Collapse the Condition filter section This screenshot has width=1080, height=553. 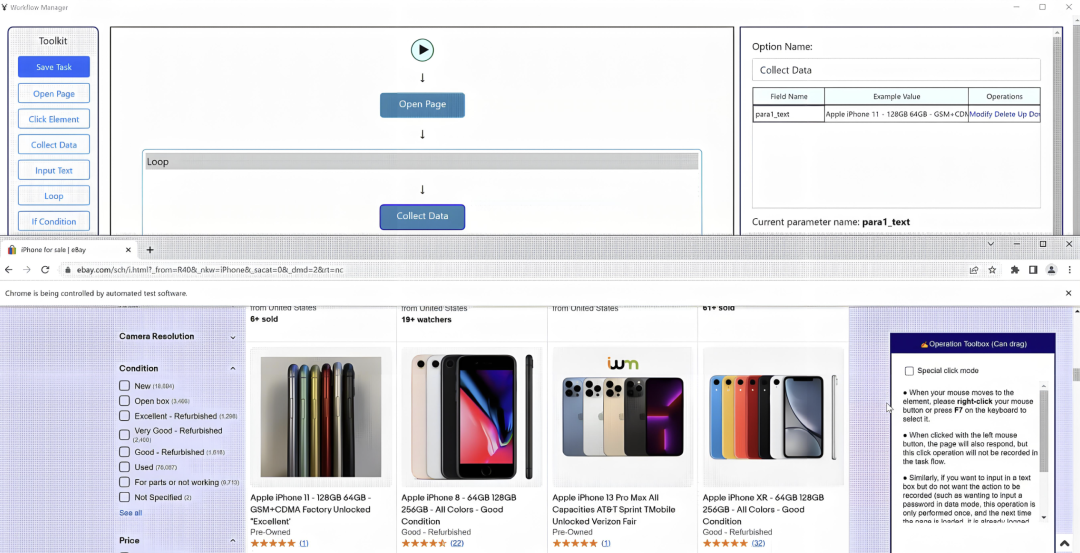pyautogui.click(x=233, y=369)
